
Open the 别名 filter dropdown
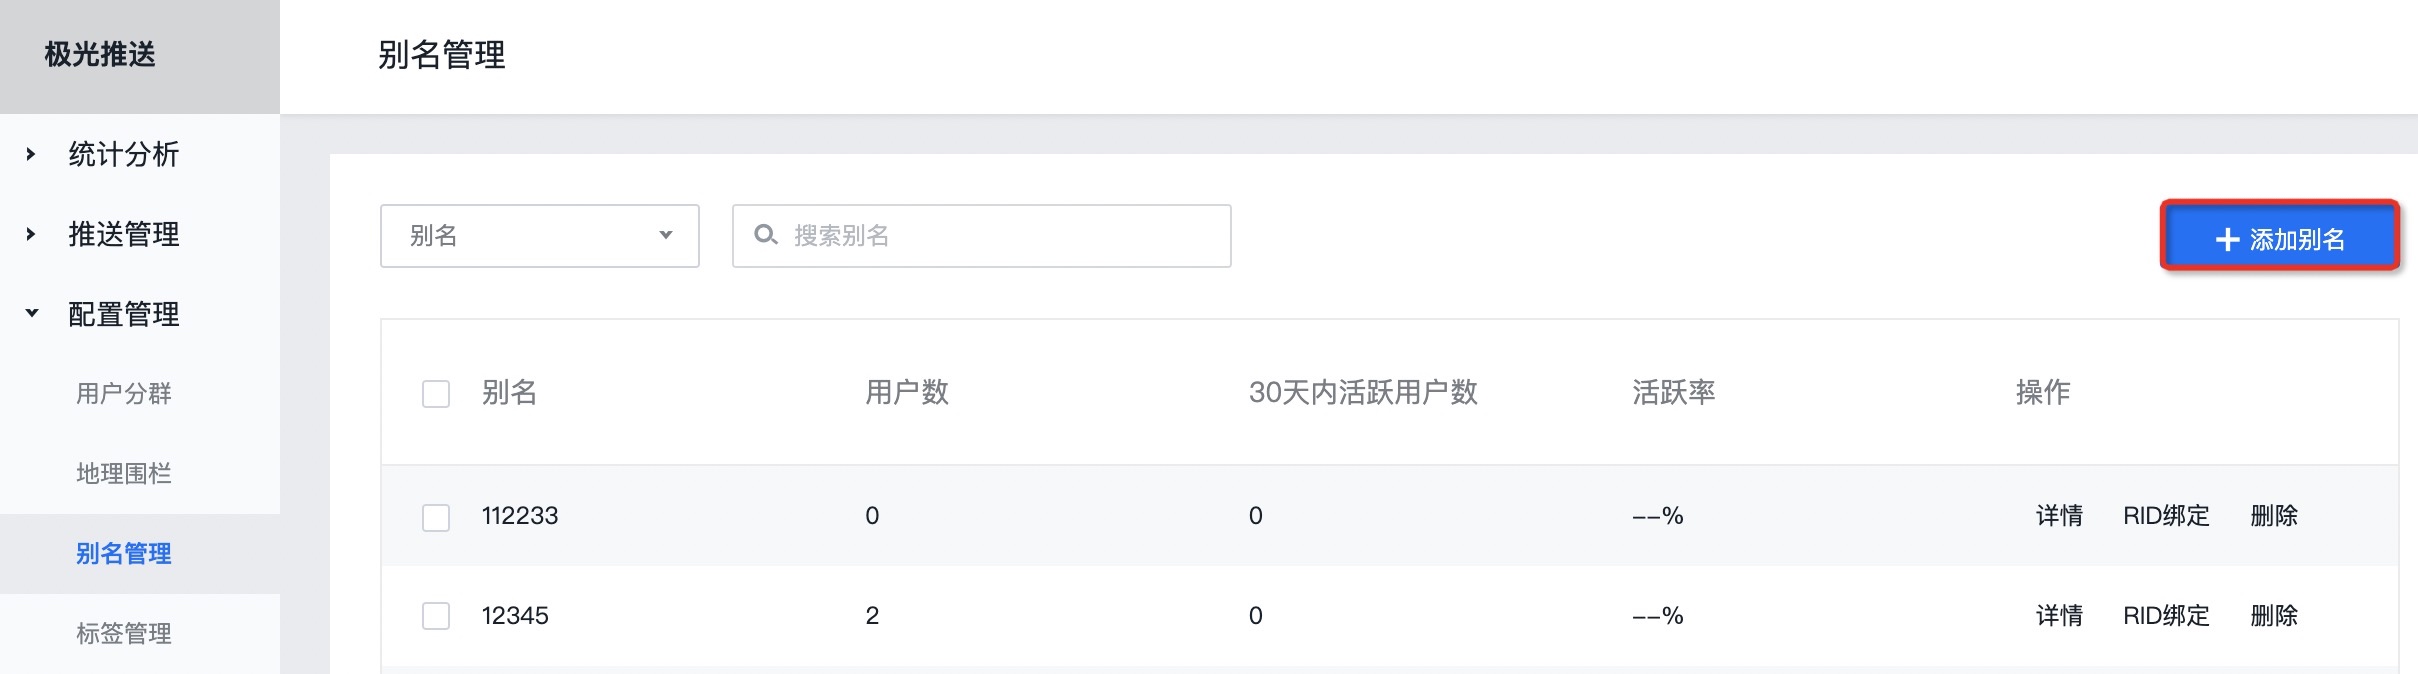click(540, 236)
